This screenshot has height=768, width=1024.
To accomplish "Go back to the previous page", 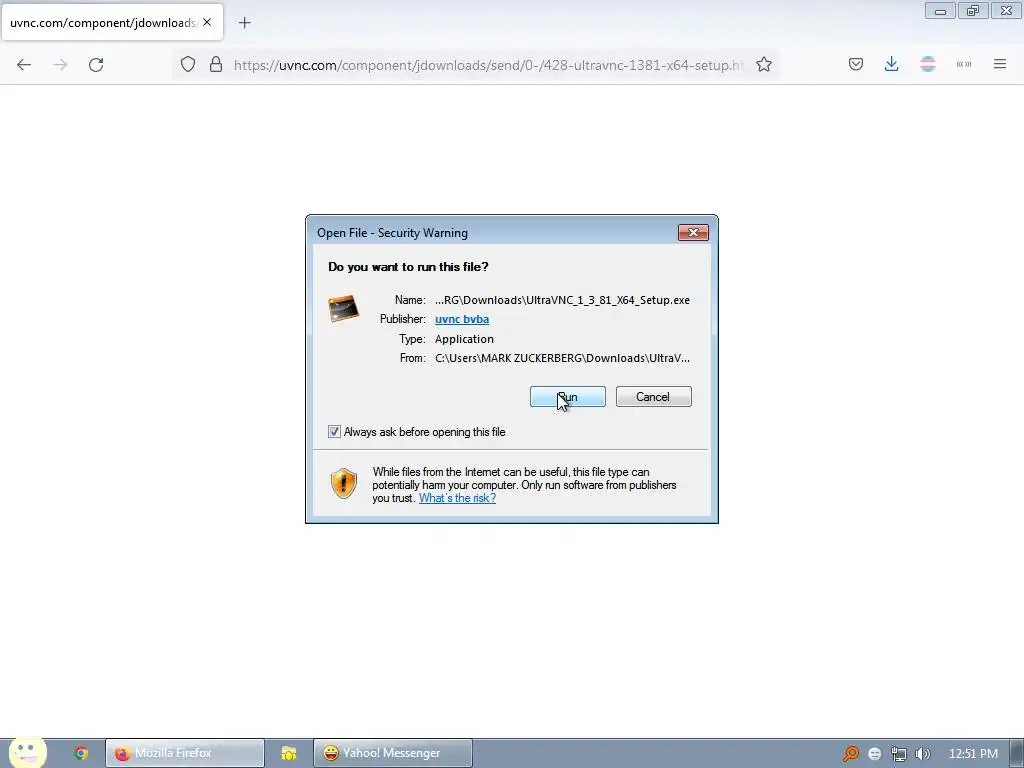I will coord(24,65).
